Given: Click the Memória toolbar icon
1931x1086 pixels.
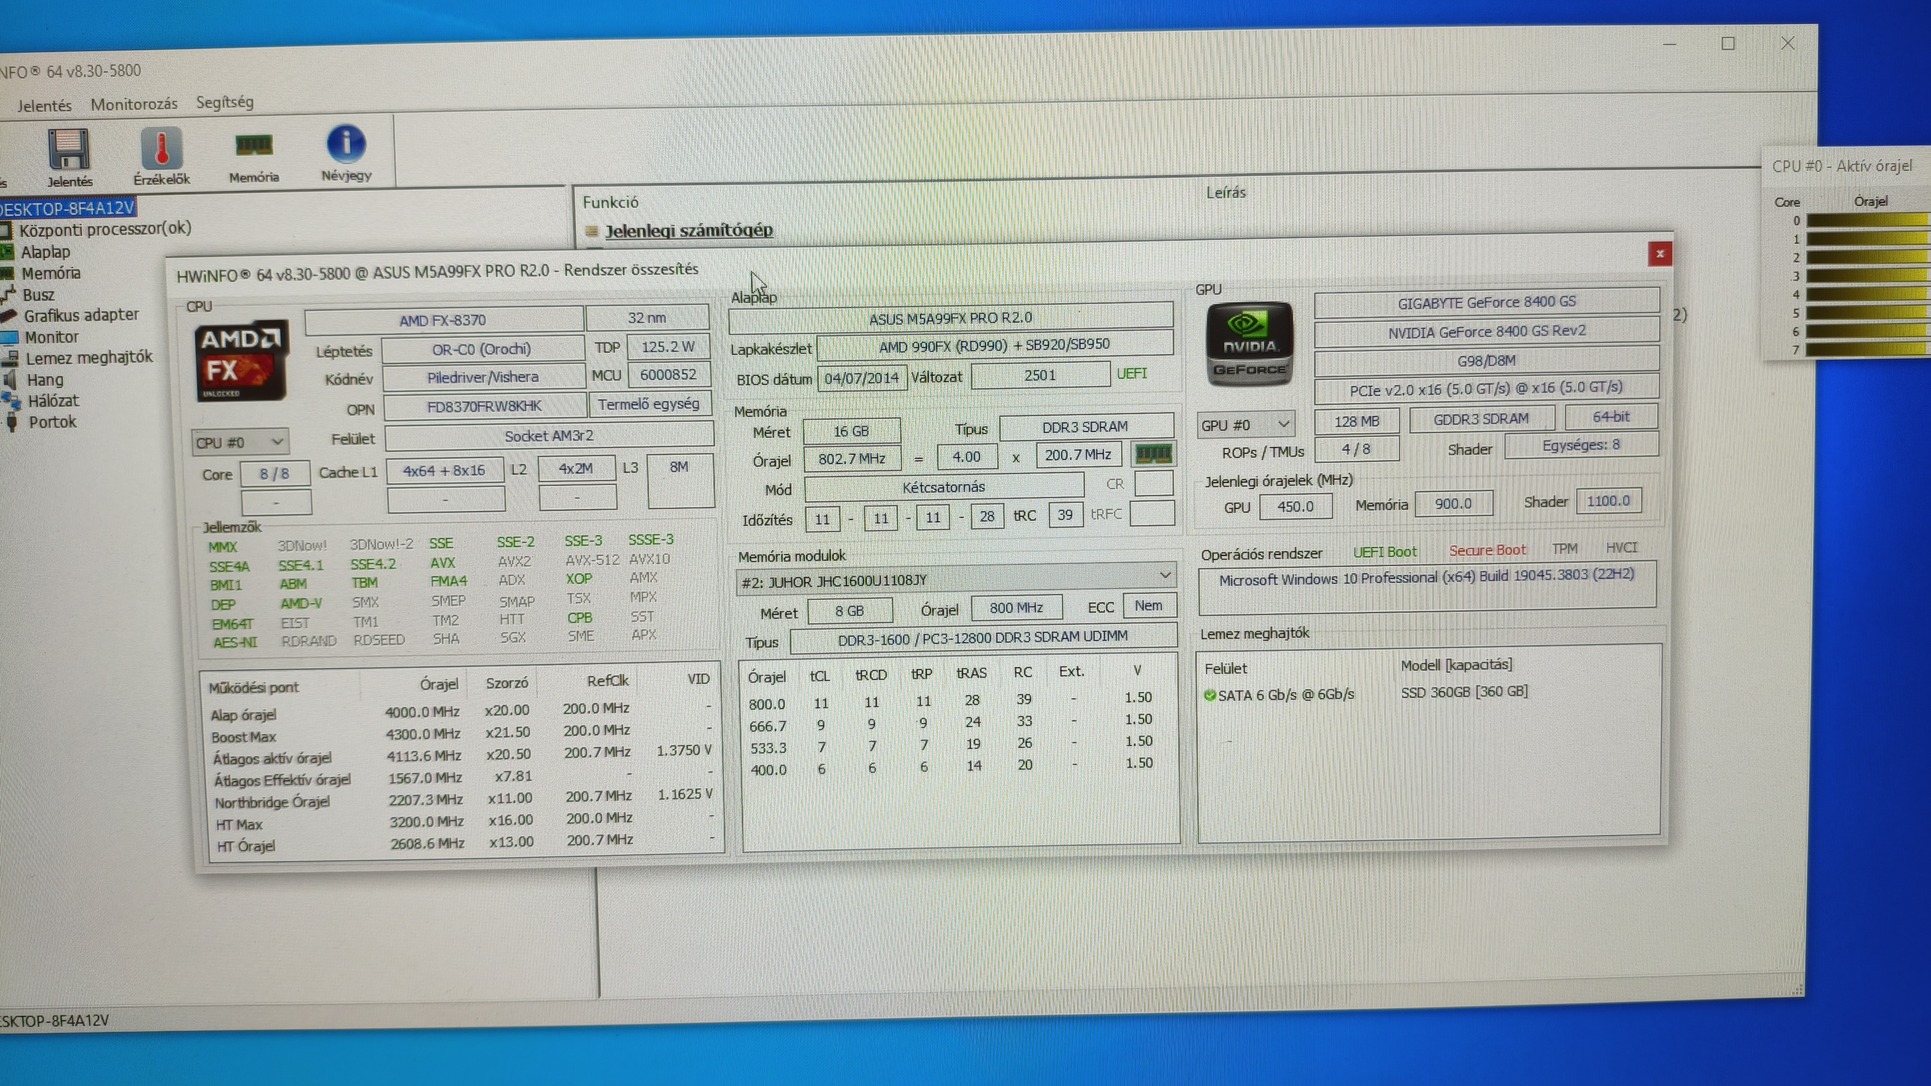Looking at the screenshot, I should point(253,147).
